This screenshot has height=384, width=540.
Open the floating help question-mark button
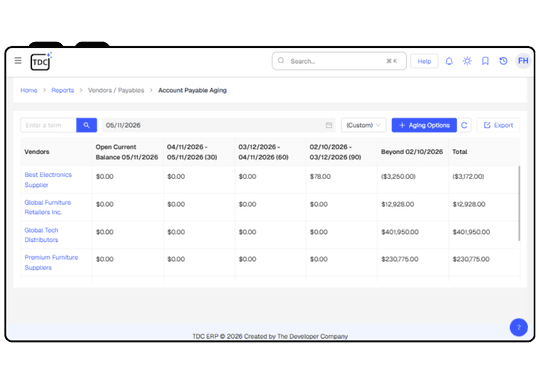click(519, 327)
